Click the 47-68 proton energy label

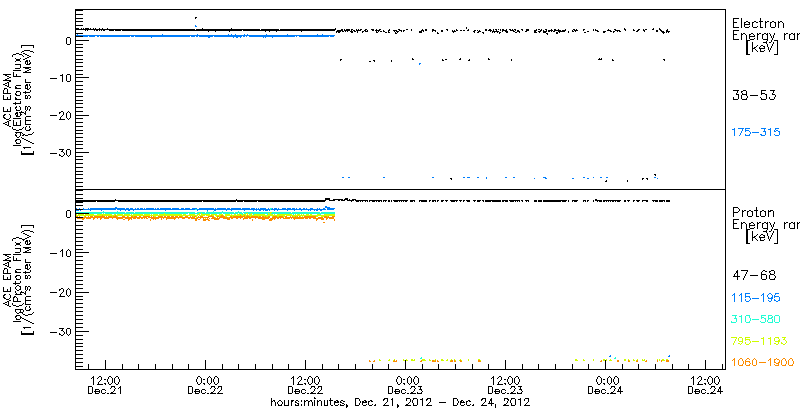tap(754, 276)
